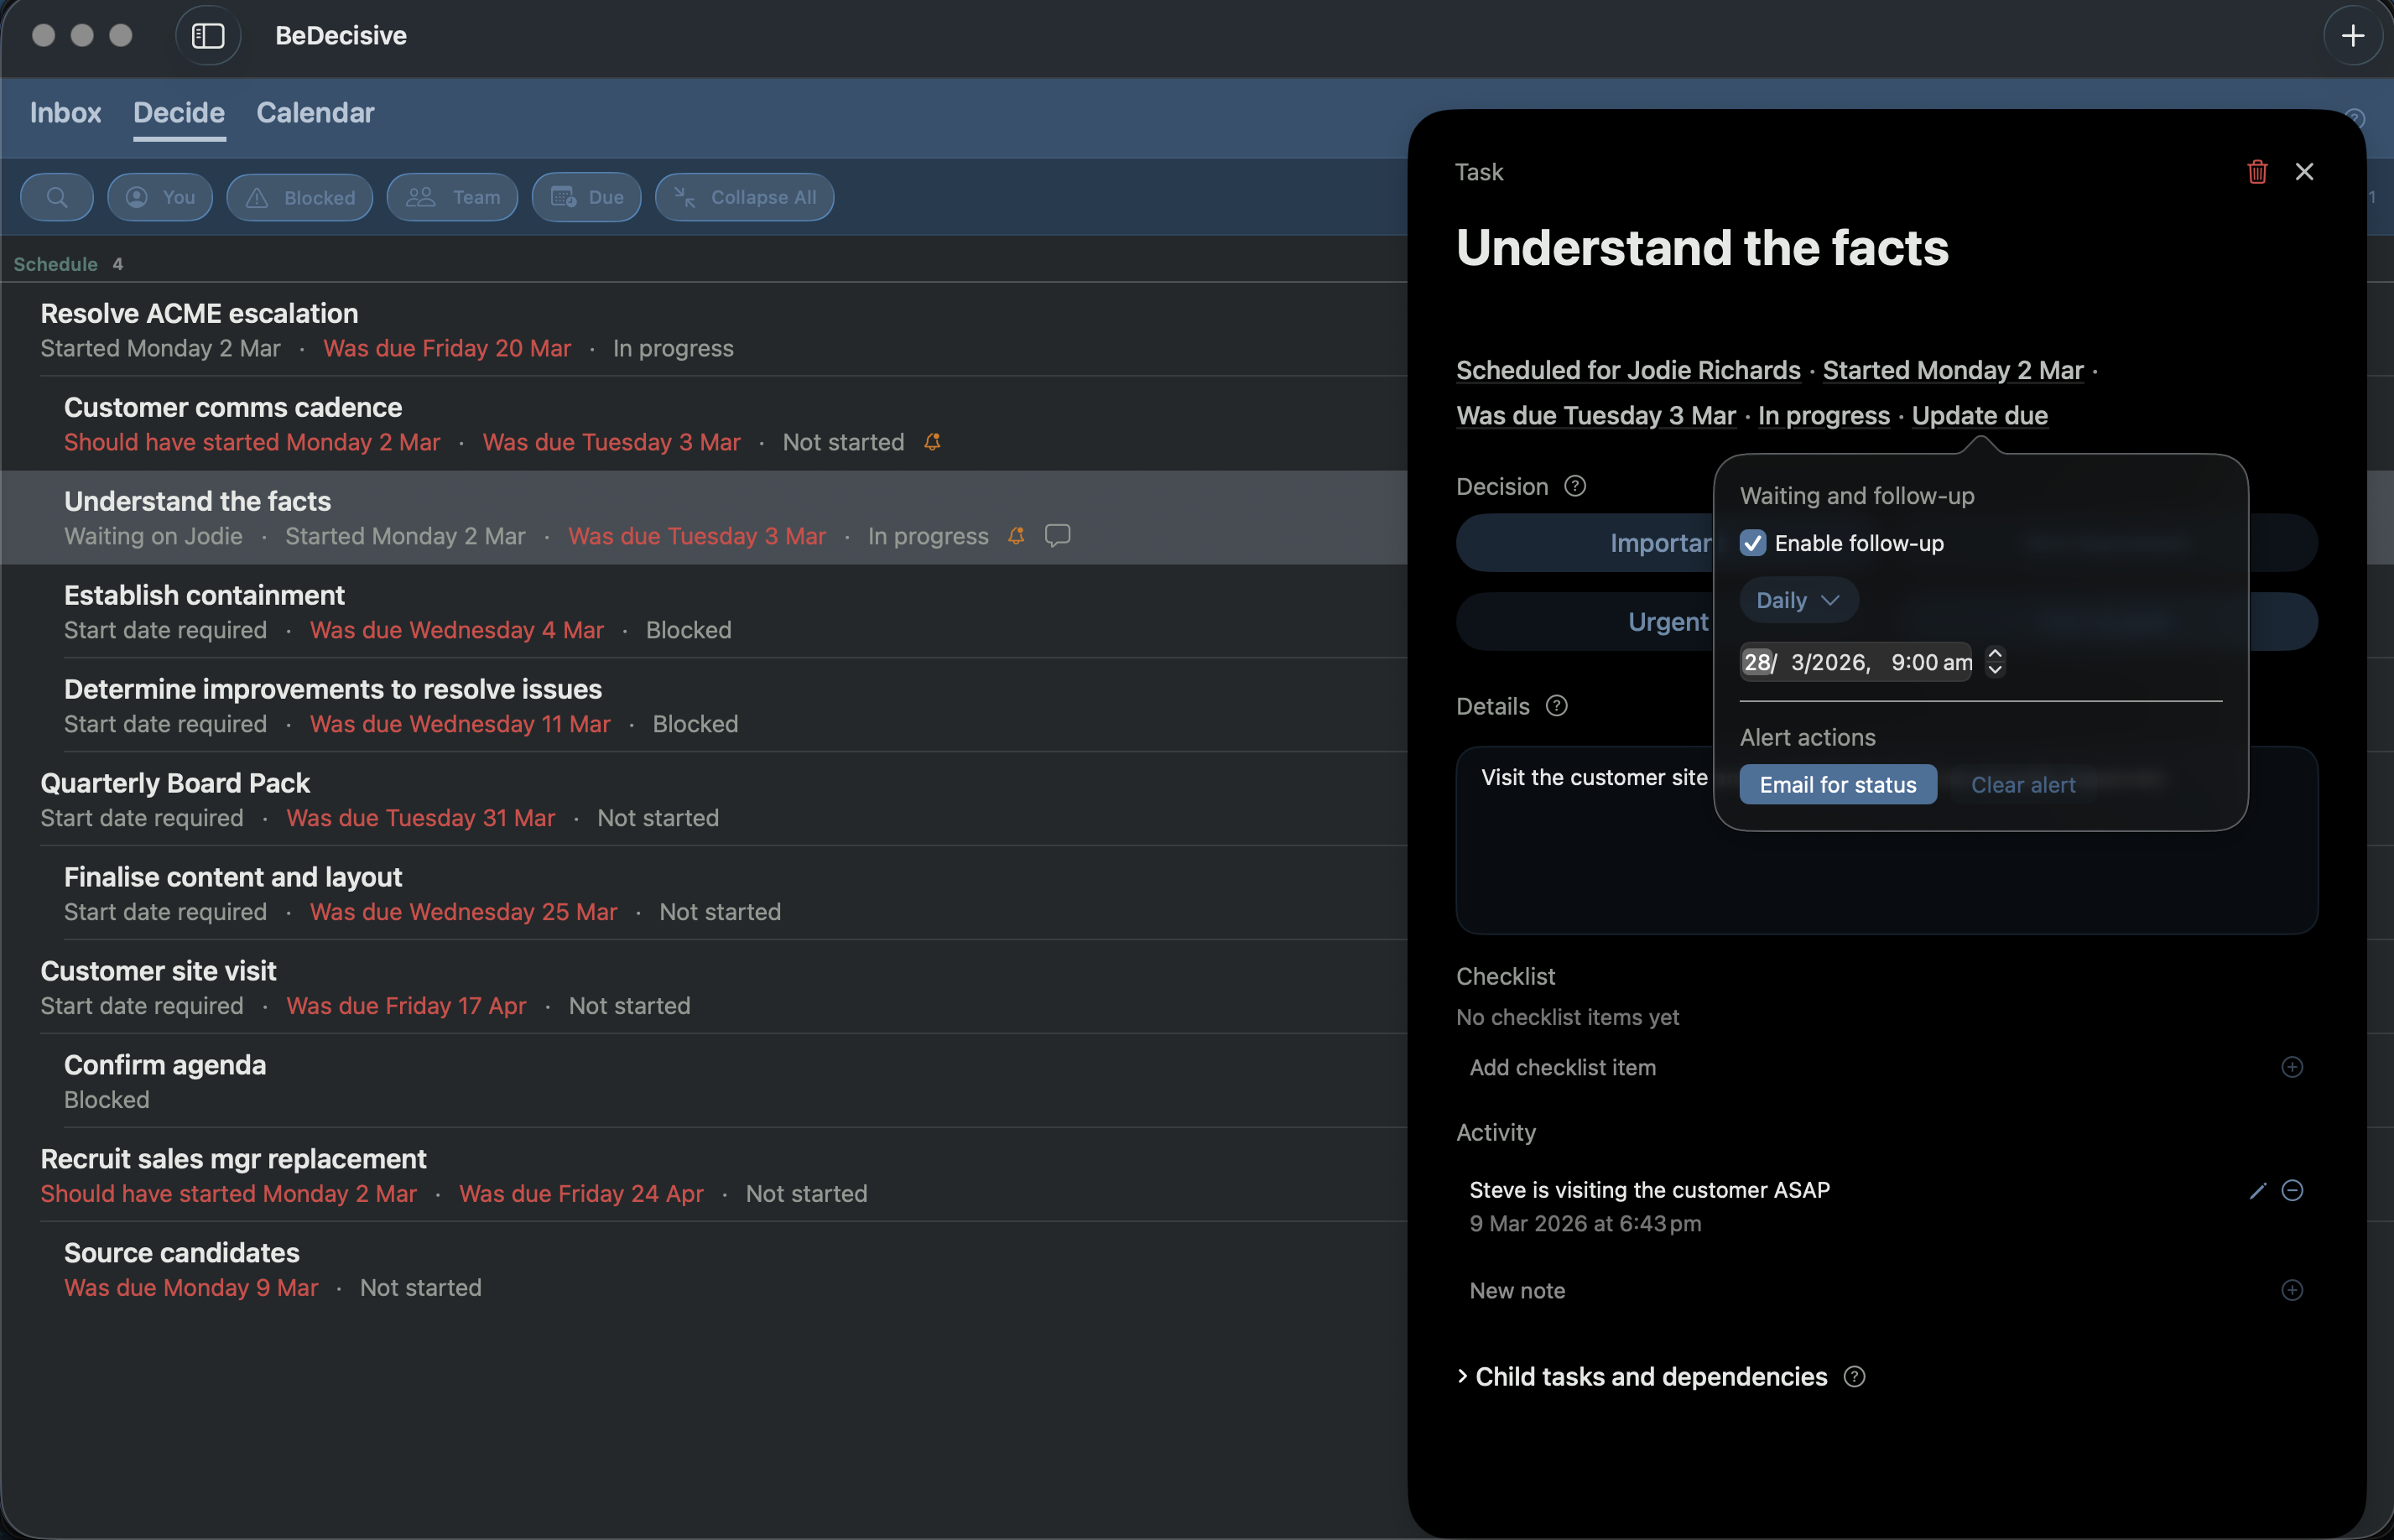2394x1540 pixels.
Task: Open the Daily frequency dropdown
Action: [x=1798, y=600]
